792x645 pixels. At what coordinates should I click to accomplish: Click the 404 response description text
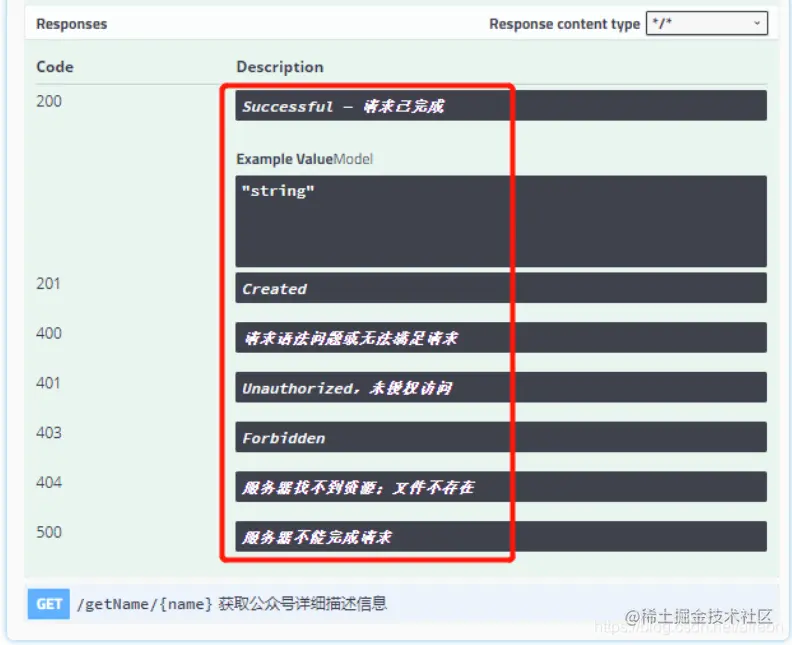358,487
